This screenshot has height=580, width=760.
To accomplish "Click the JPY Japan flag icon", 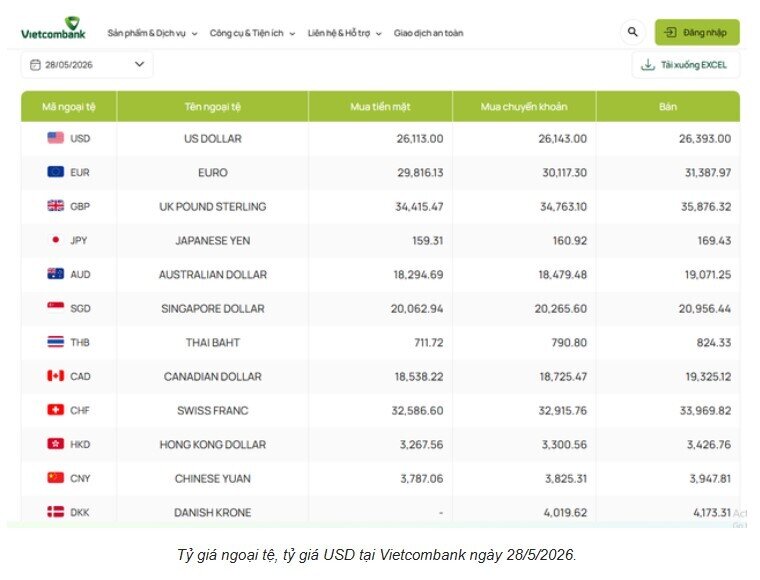I will (x=56, y=240).
